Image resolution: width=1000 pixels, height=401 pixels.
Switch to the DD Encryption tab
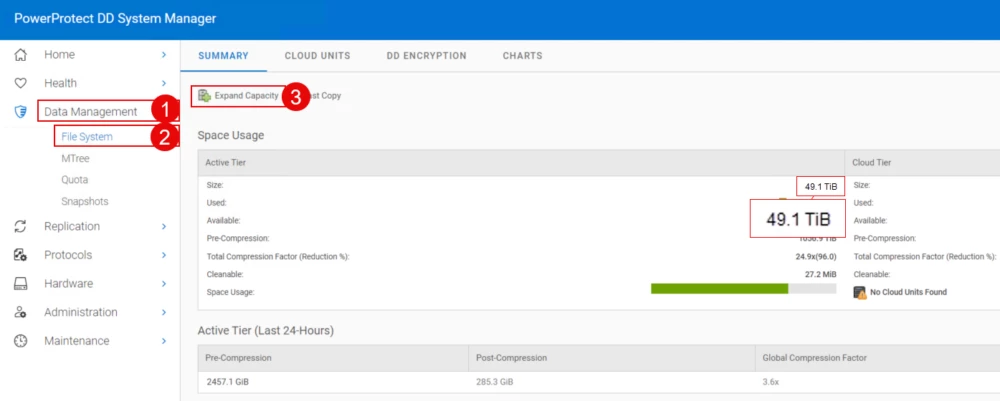point(427,55)
